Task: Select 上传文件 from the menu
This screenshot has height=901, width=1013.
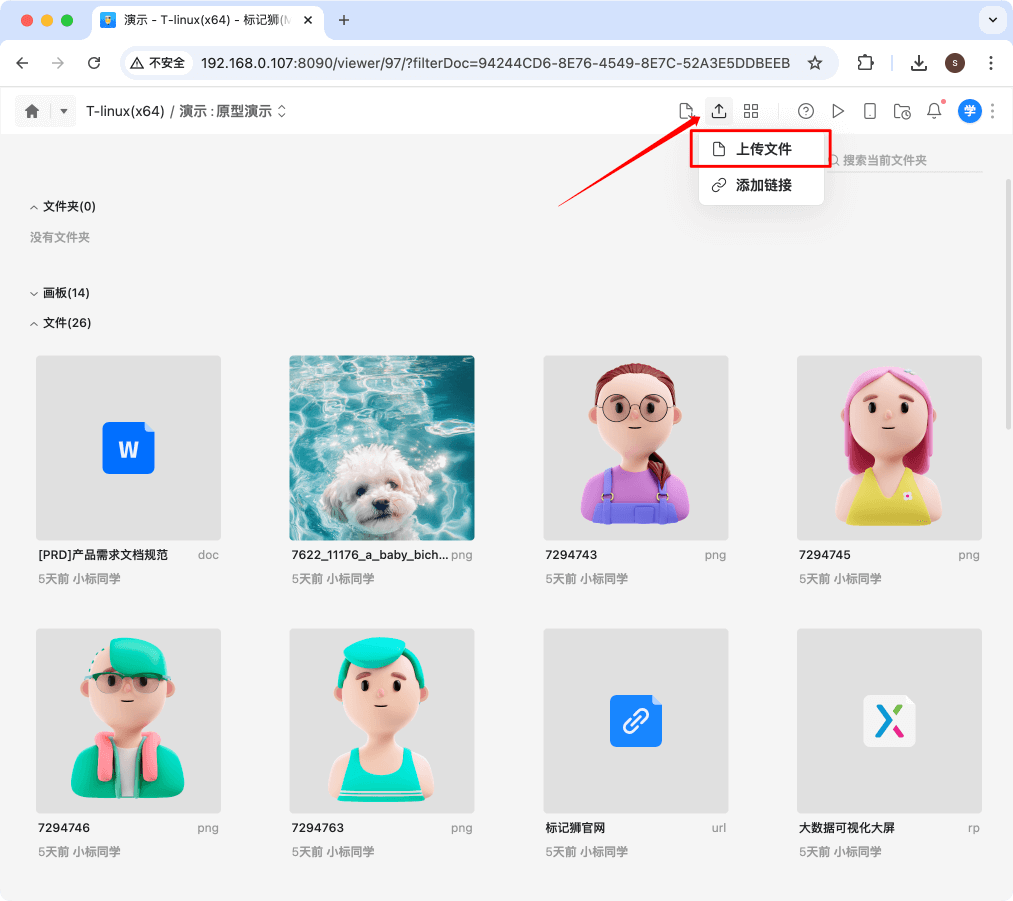Action: pos(762,149)
